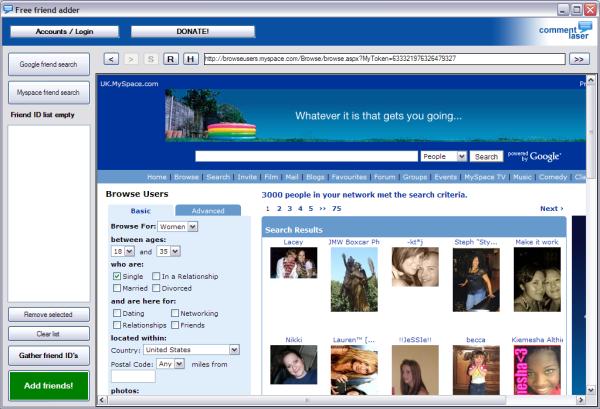Click the browser forward arrow button
This screenshot has width=600, height=409.
pos(131,59)
